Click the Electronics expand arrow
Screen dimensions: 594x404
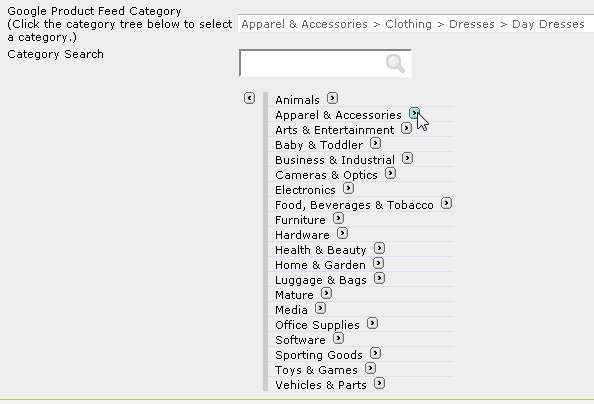(x=348, y=188)
